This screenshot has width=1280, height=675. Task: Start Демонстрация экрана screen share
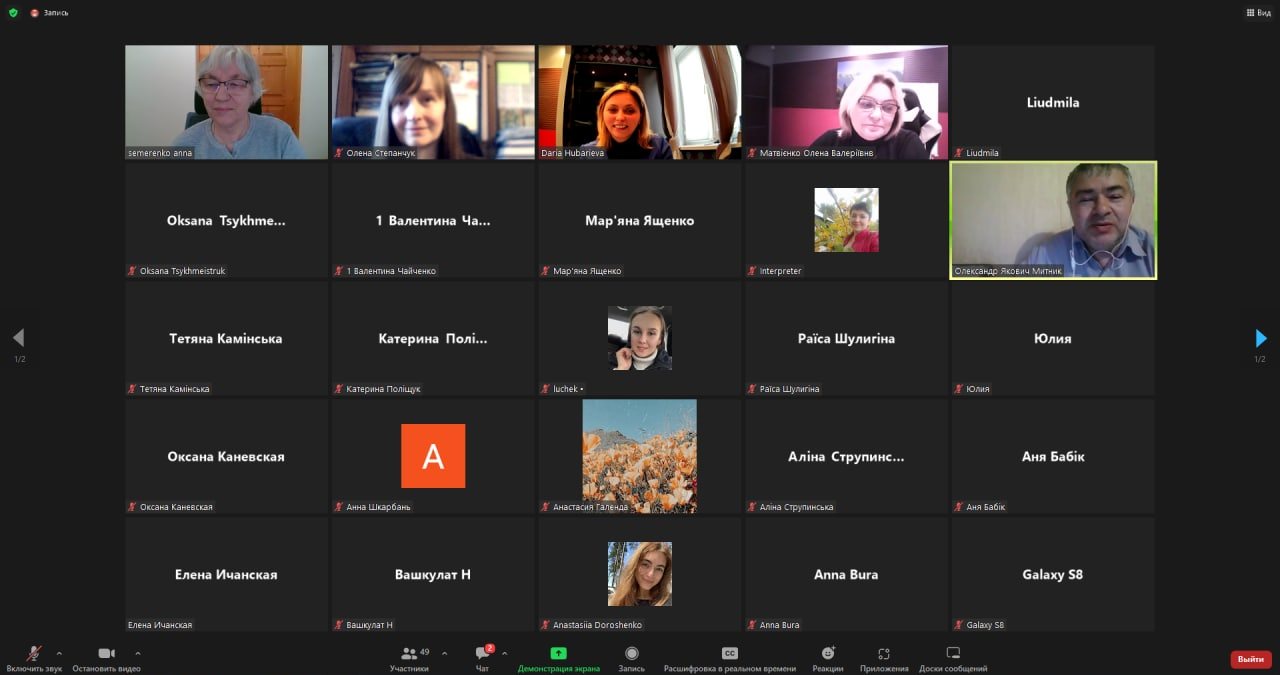(558, 654)
